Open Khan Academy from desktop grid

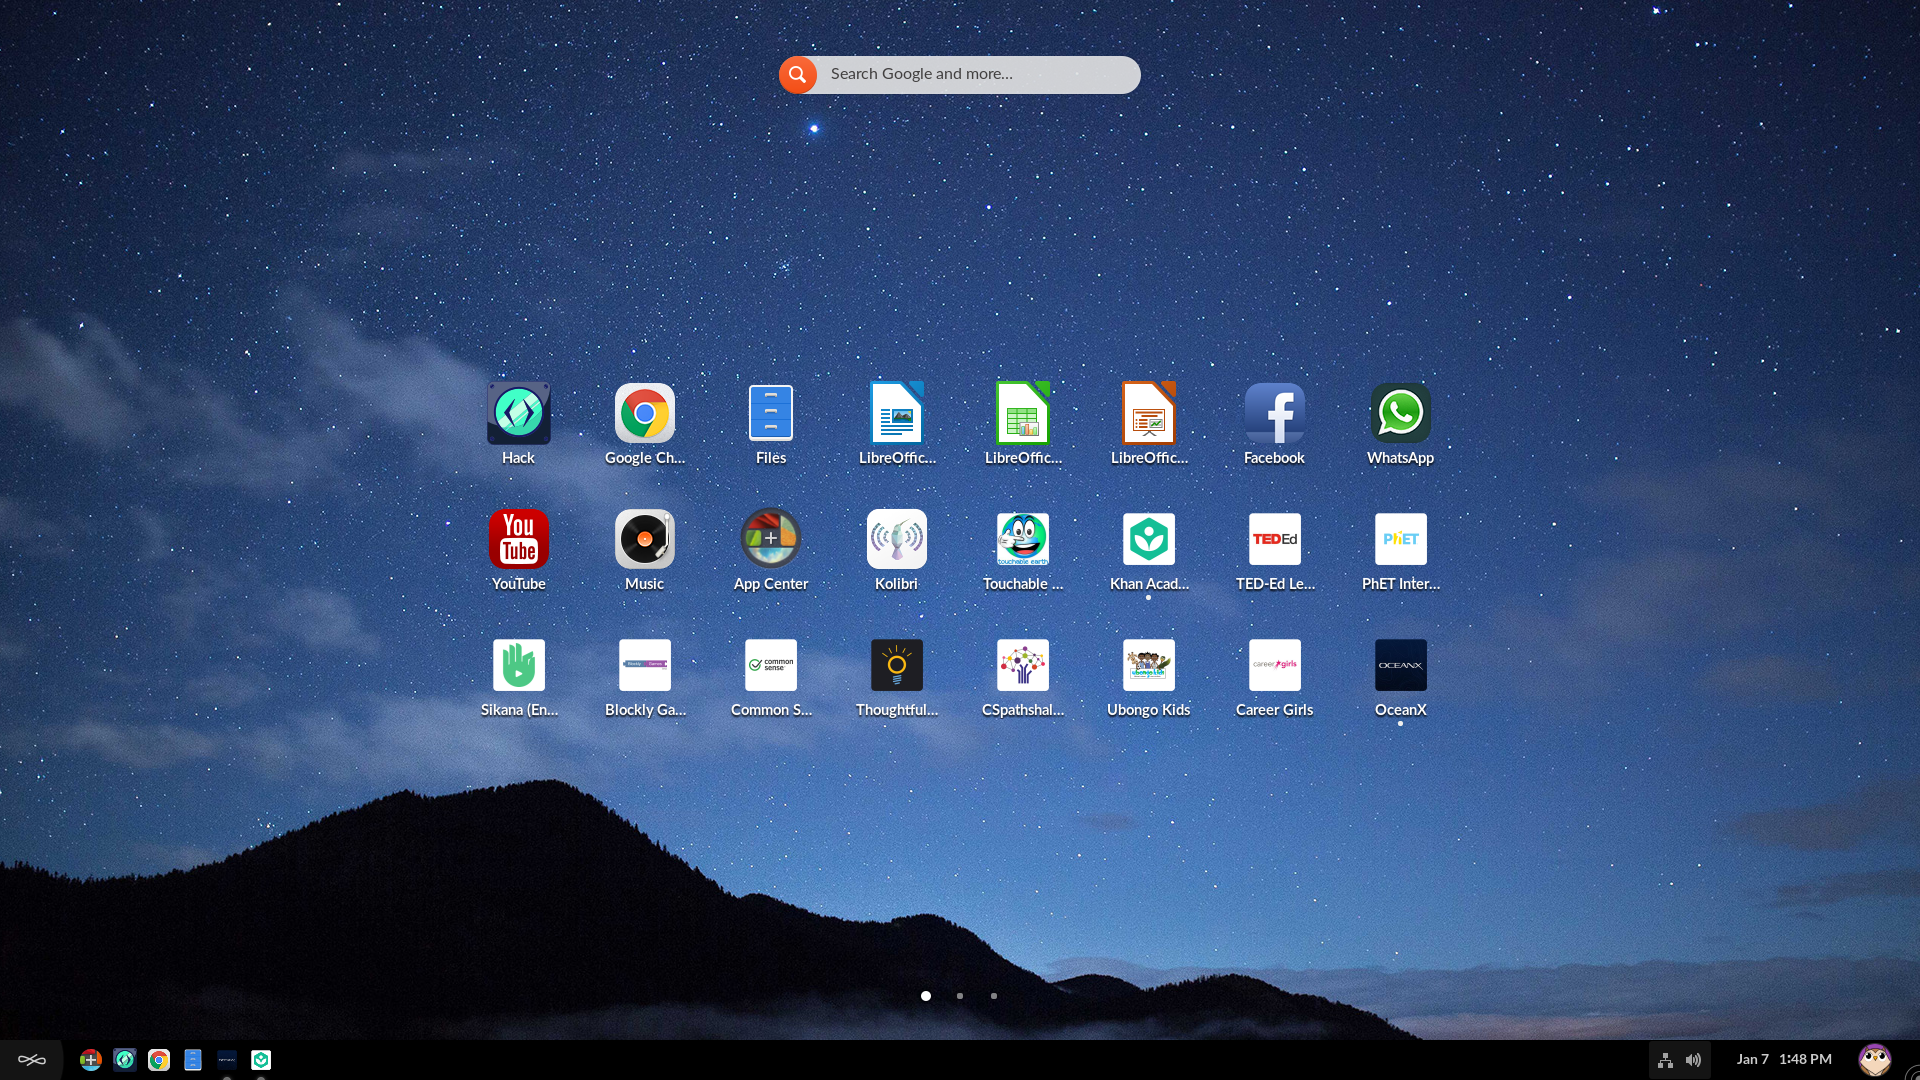tap(1148, 539)
